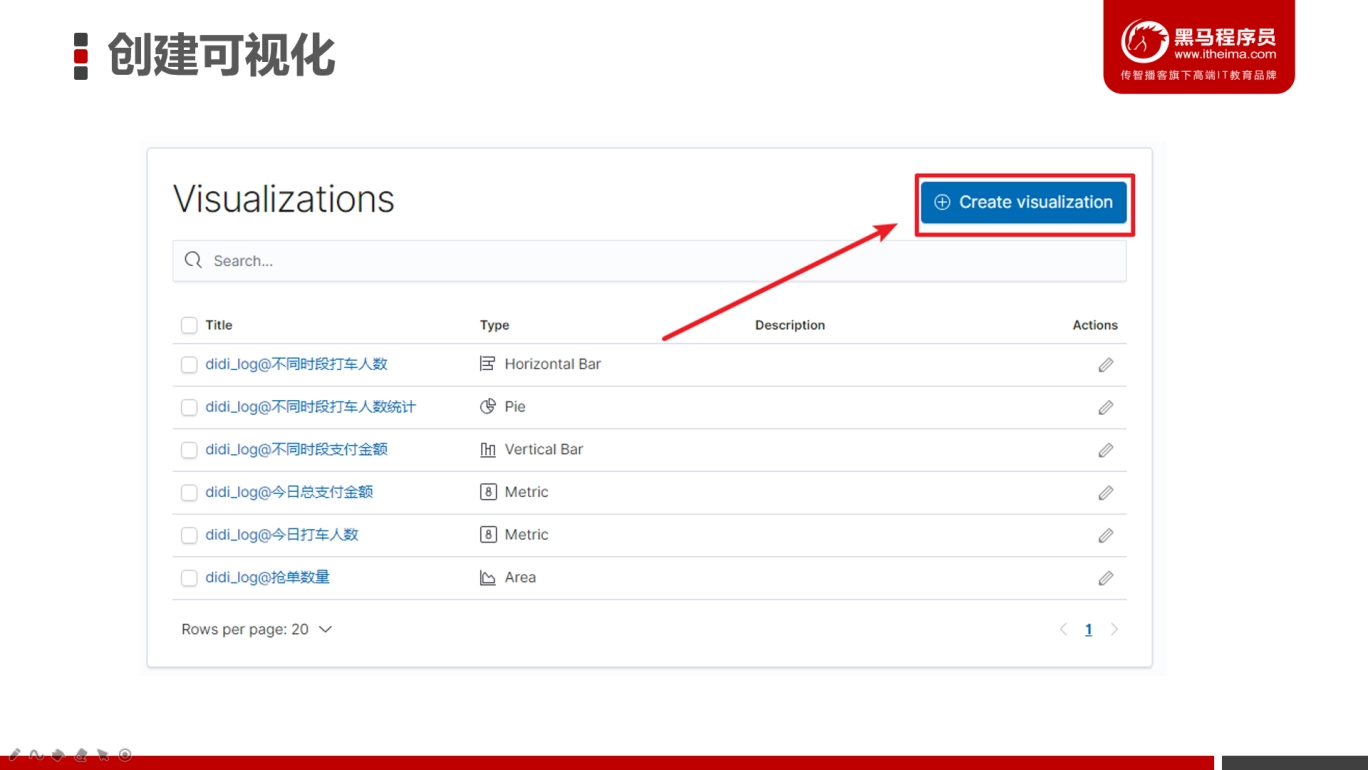Edit didi_log@不同时段打车人数 via pencil icon
Screen dimensions: 1368x770
tap(1105, 365)
